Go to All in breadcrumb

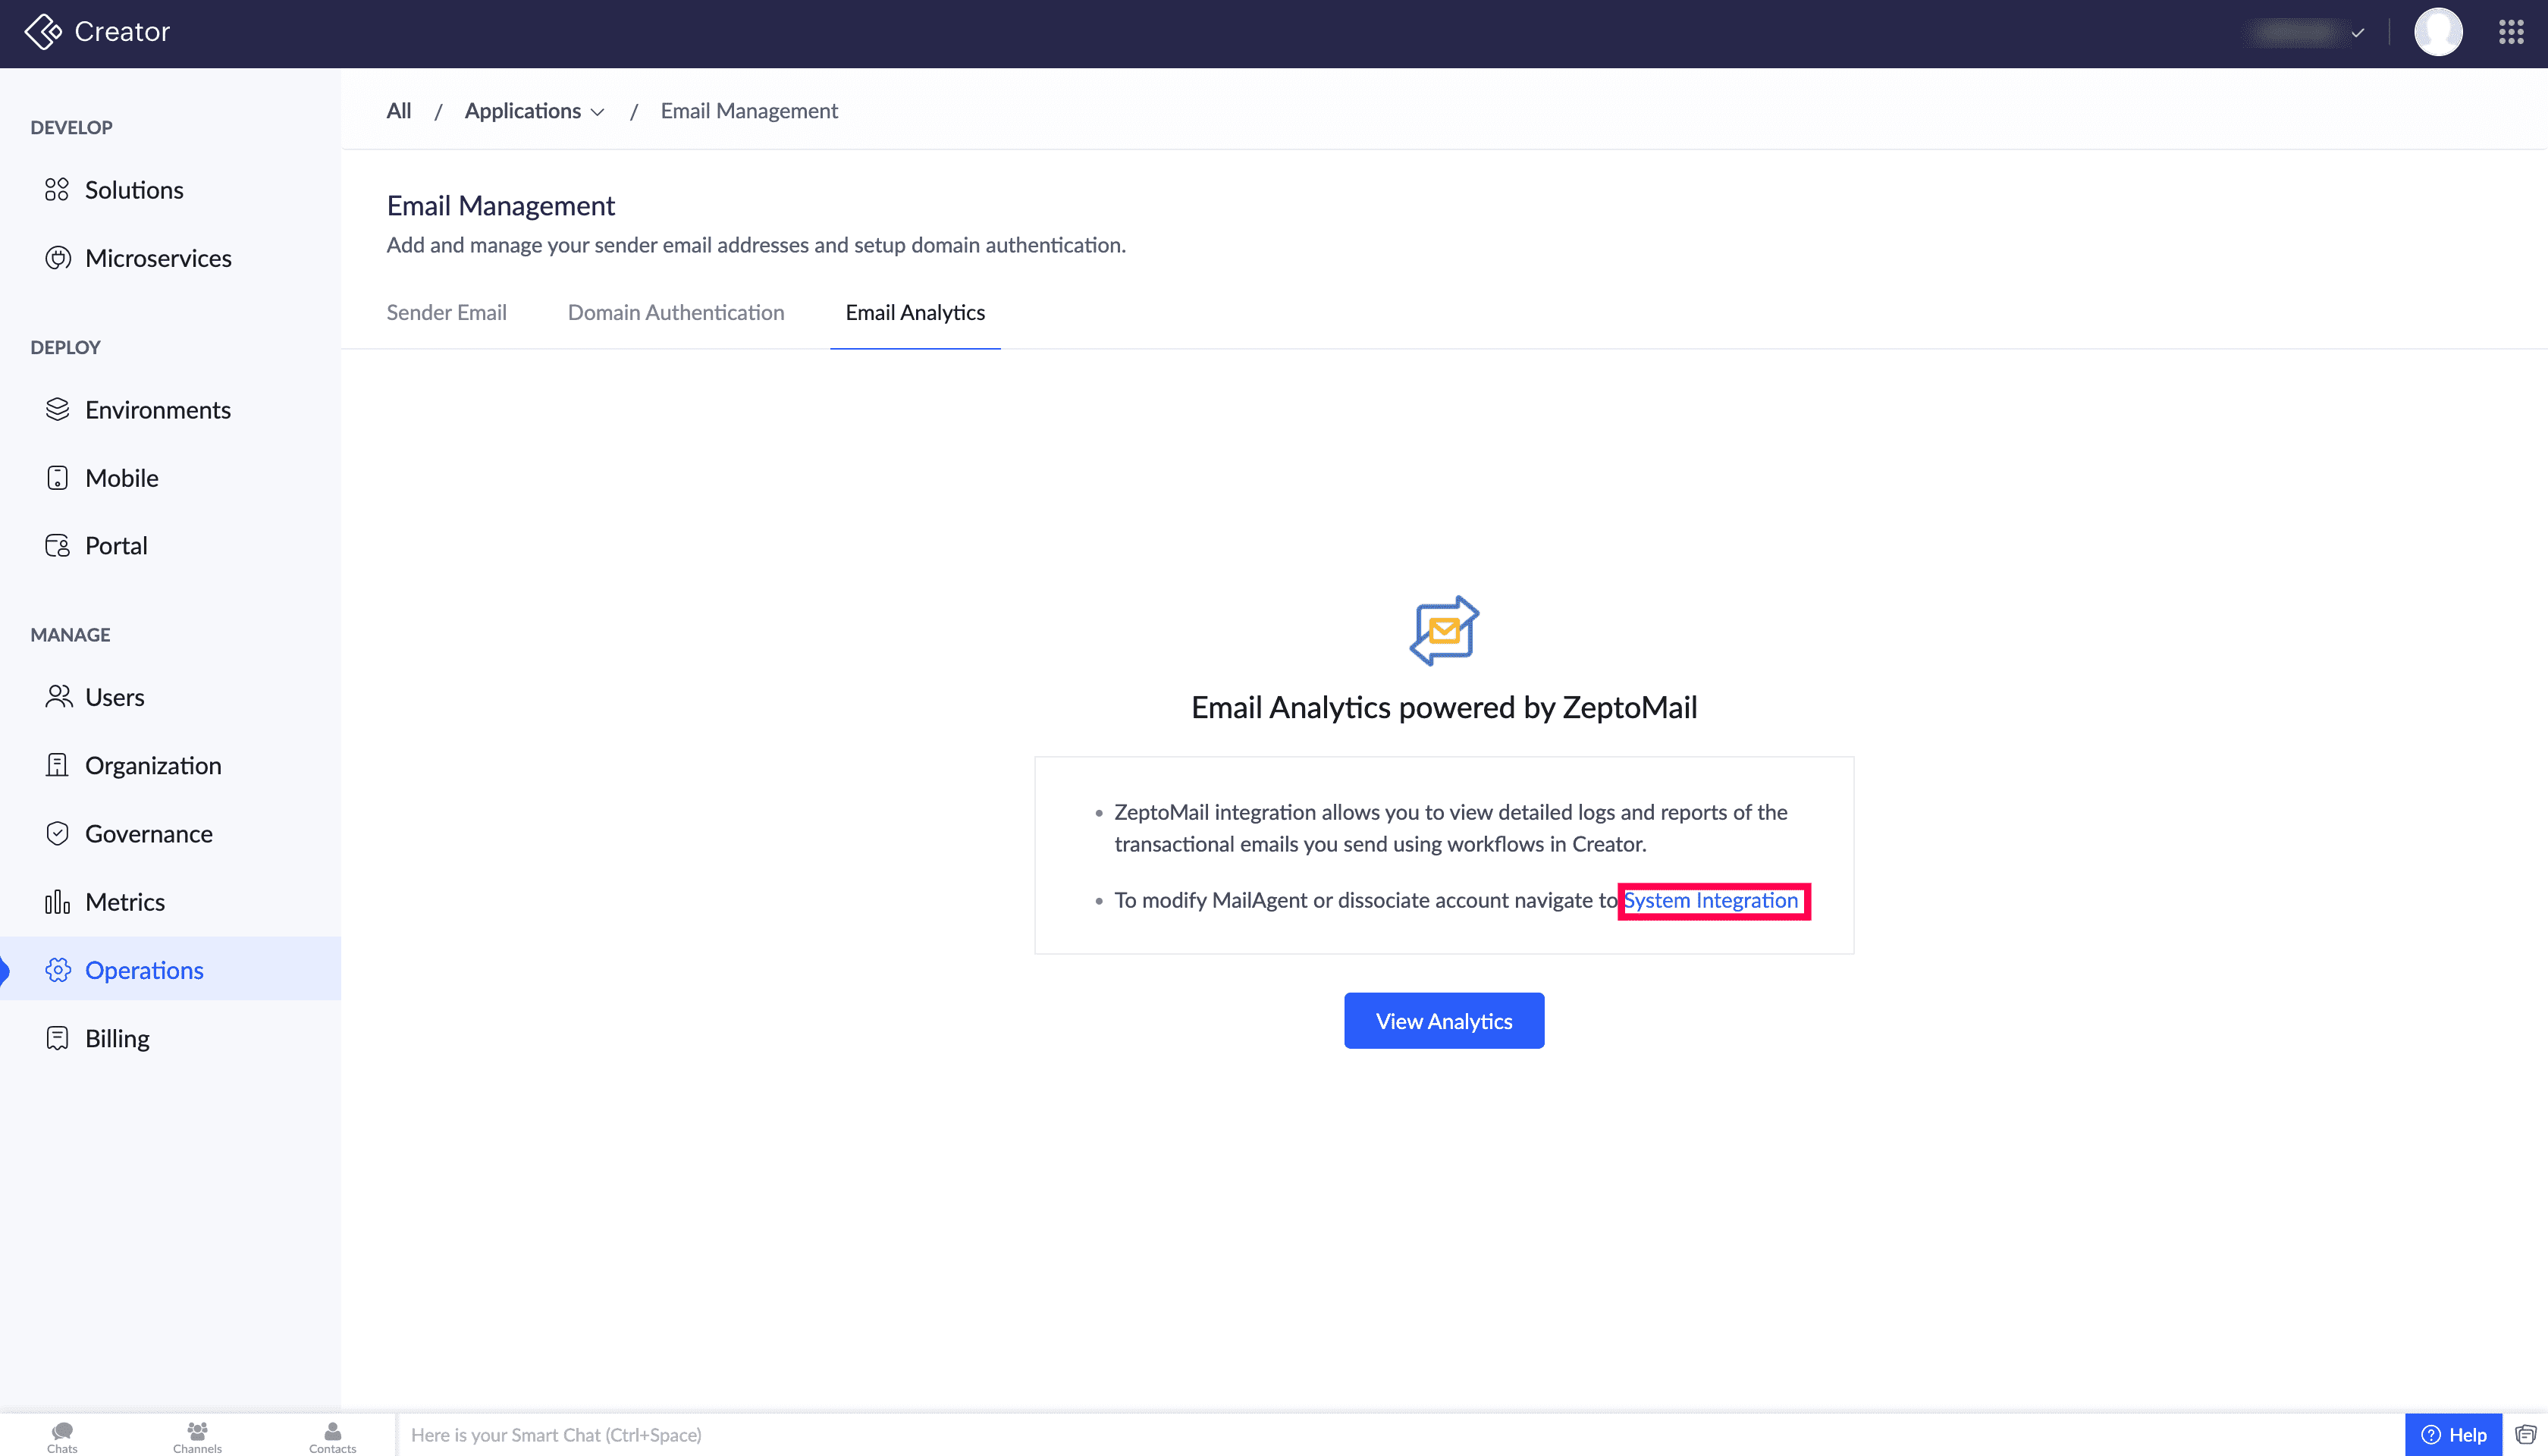tap(398, 111)
